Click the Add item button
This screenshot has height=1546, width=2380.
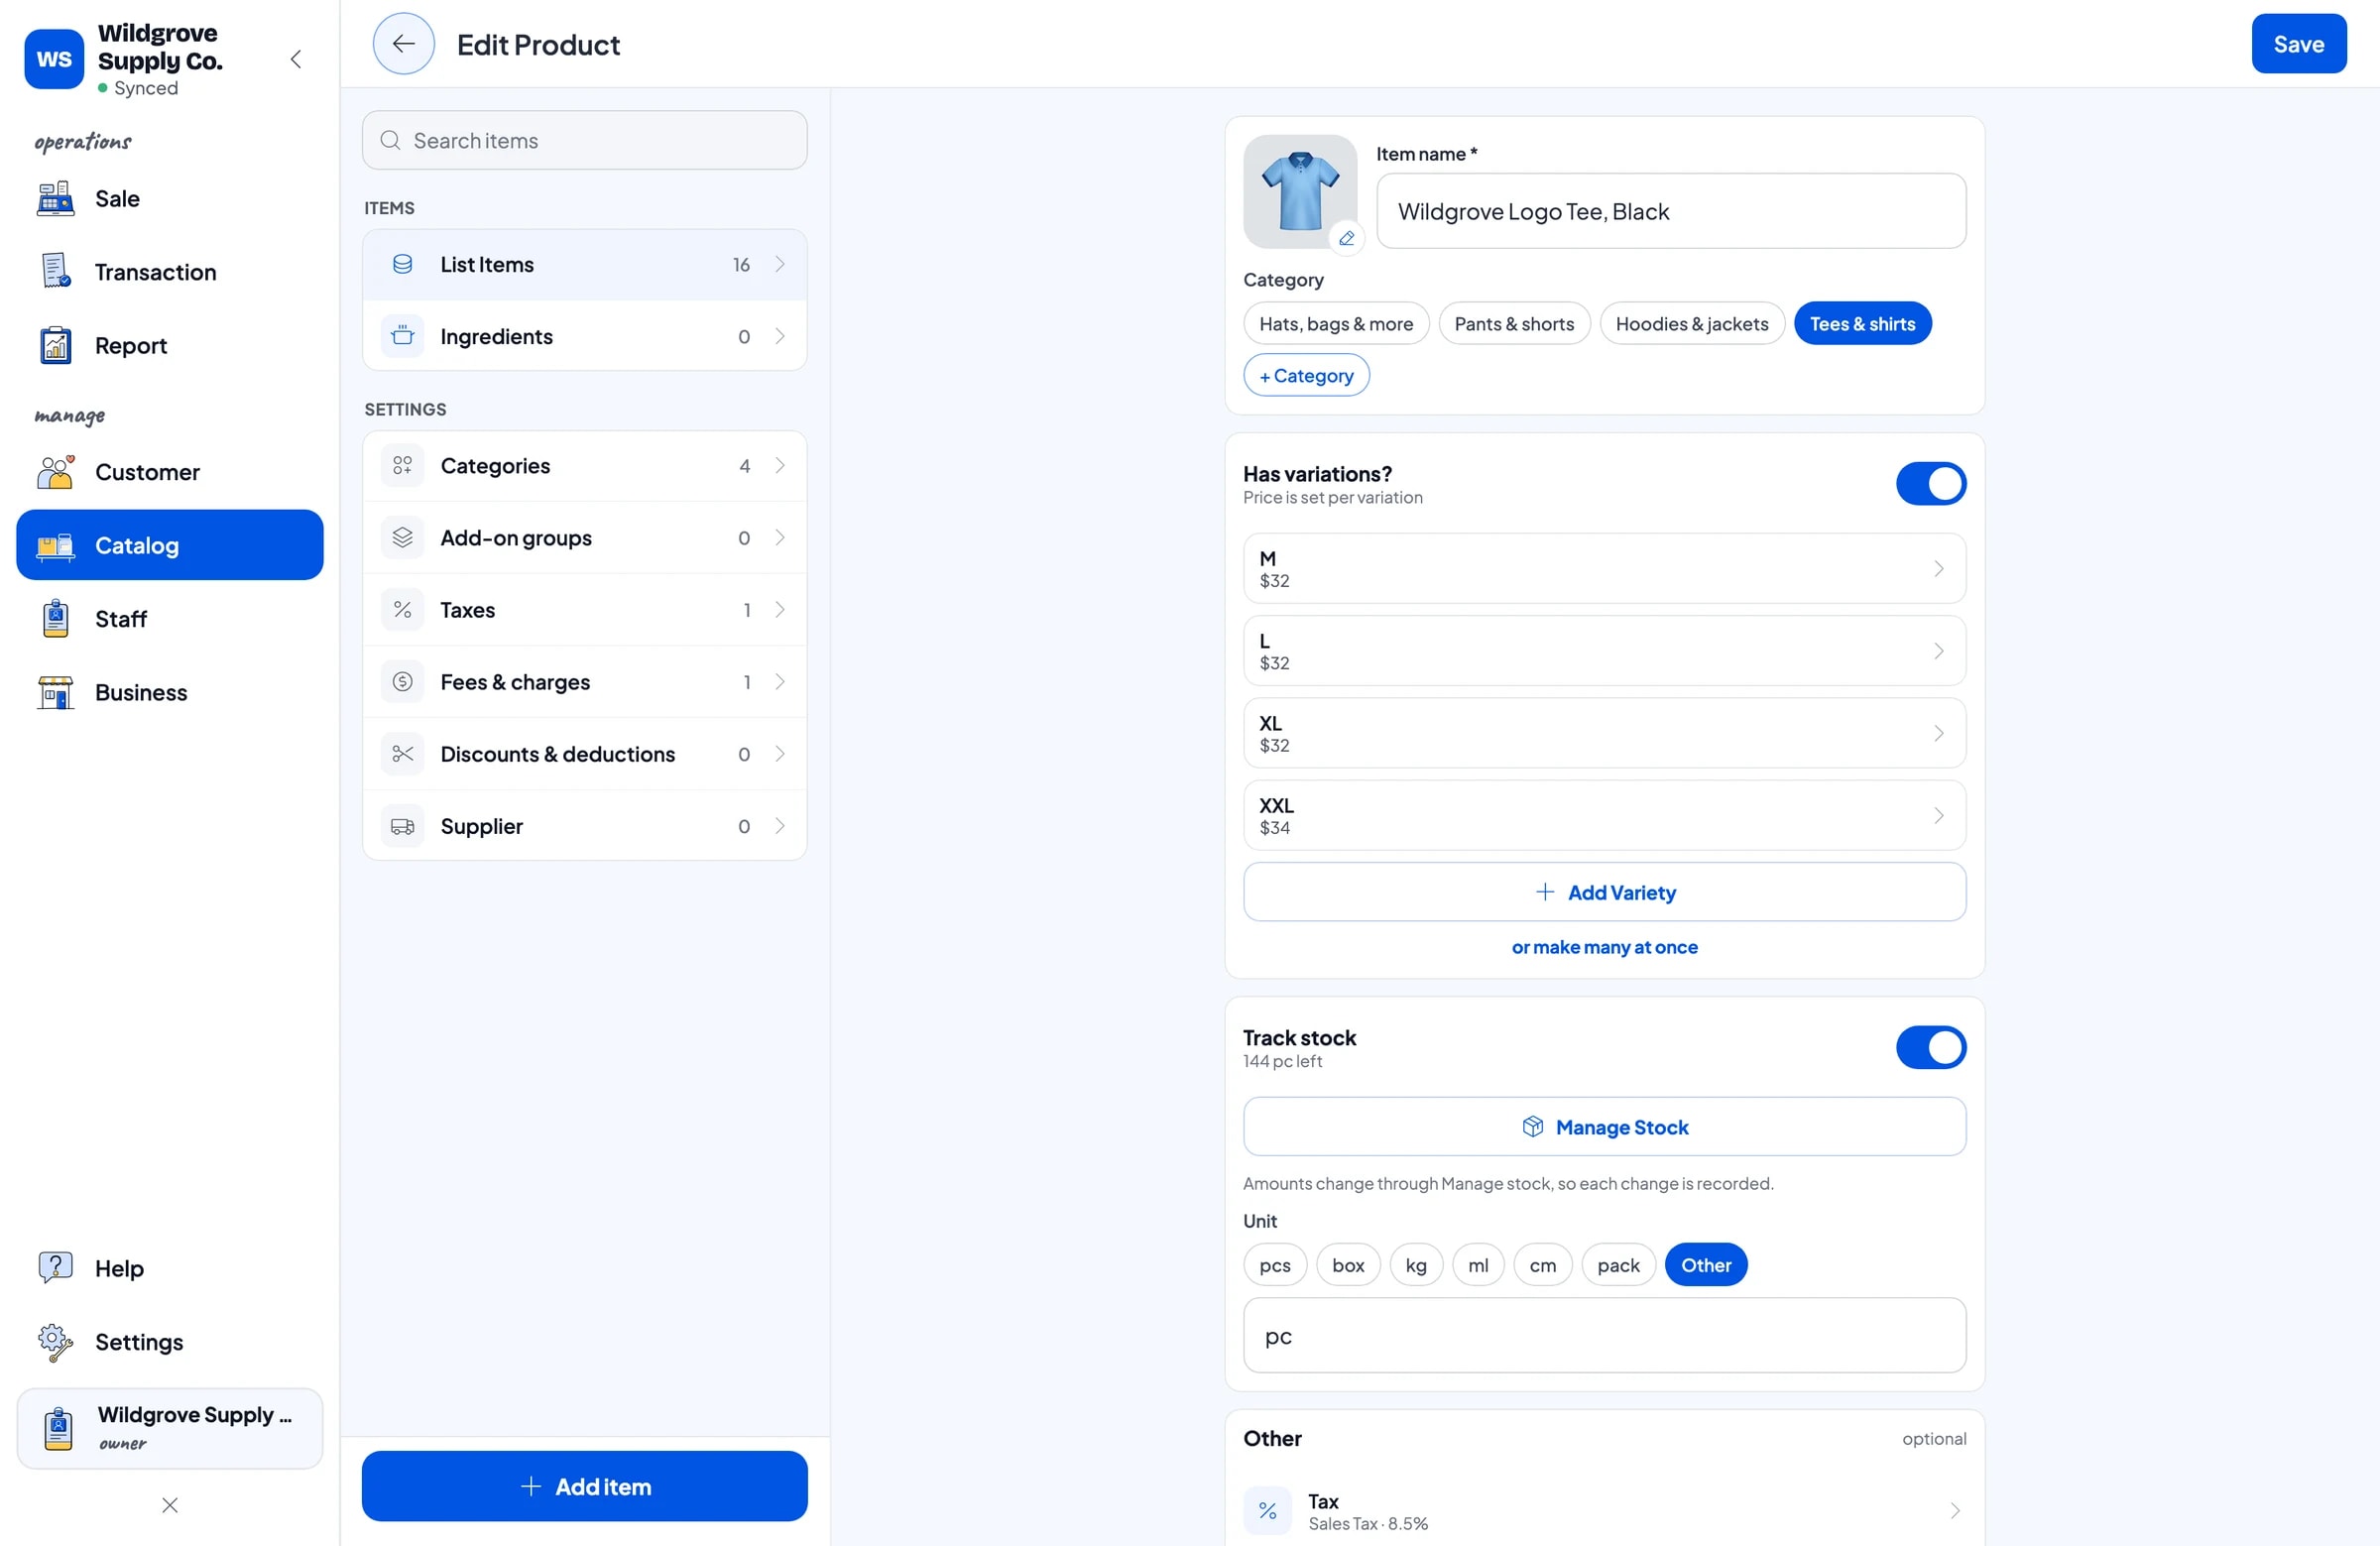pyautogui.click(x=584, y=1486)
